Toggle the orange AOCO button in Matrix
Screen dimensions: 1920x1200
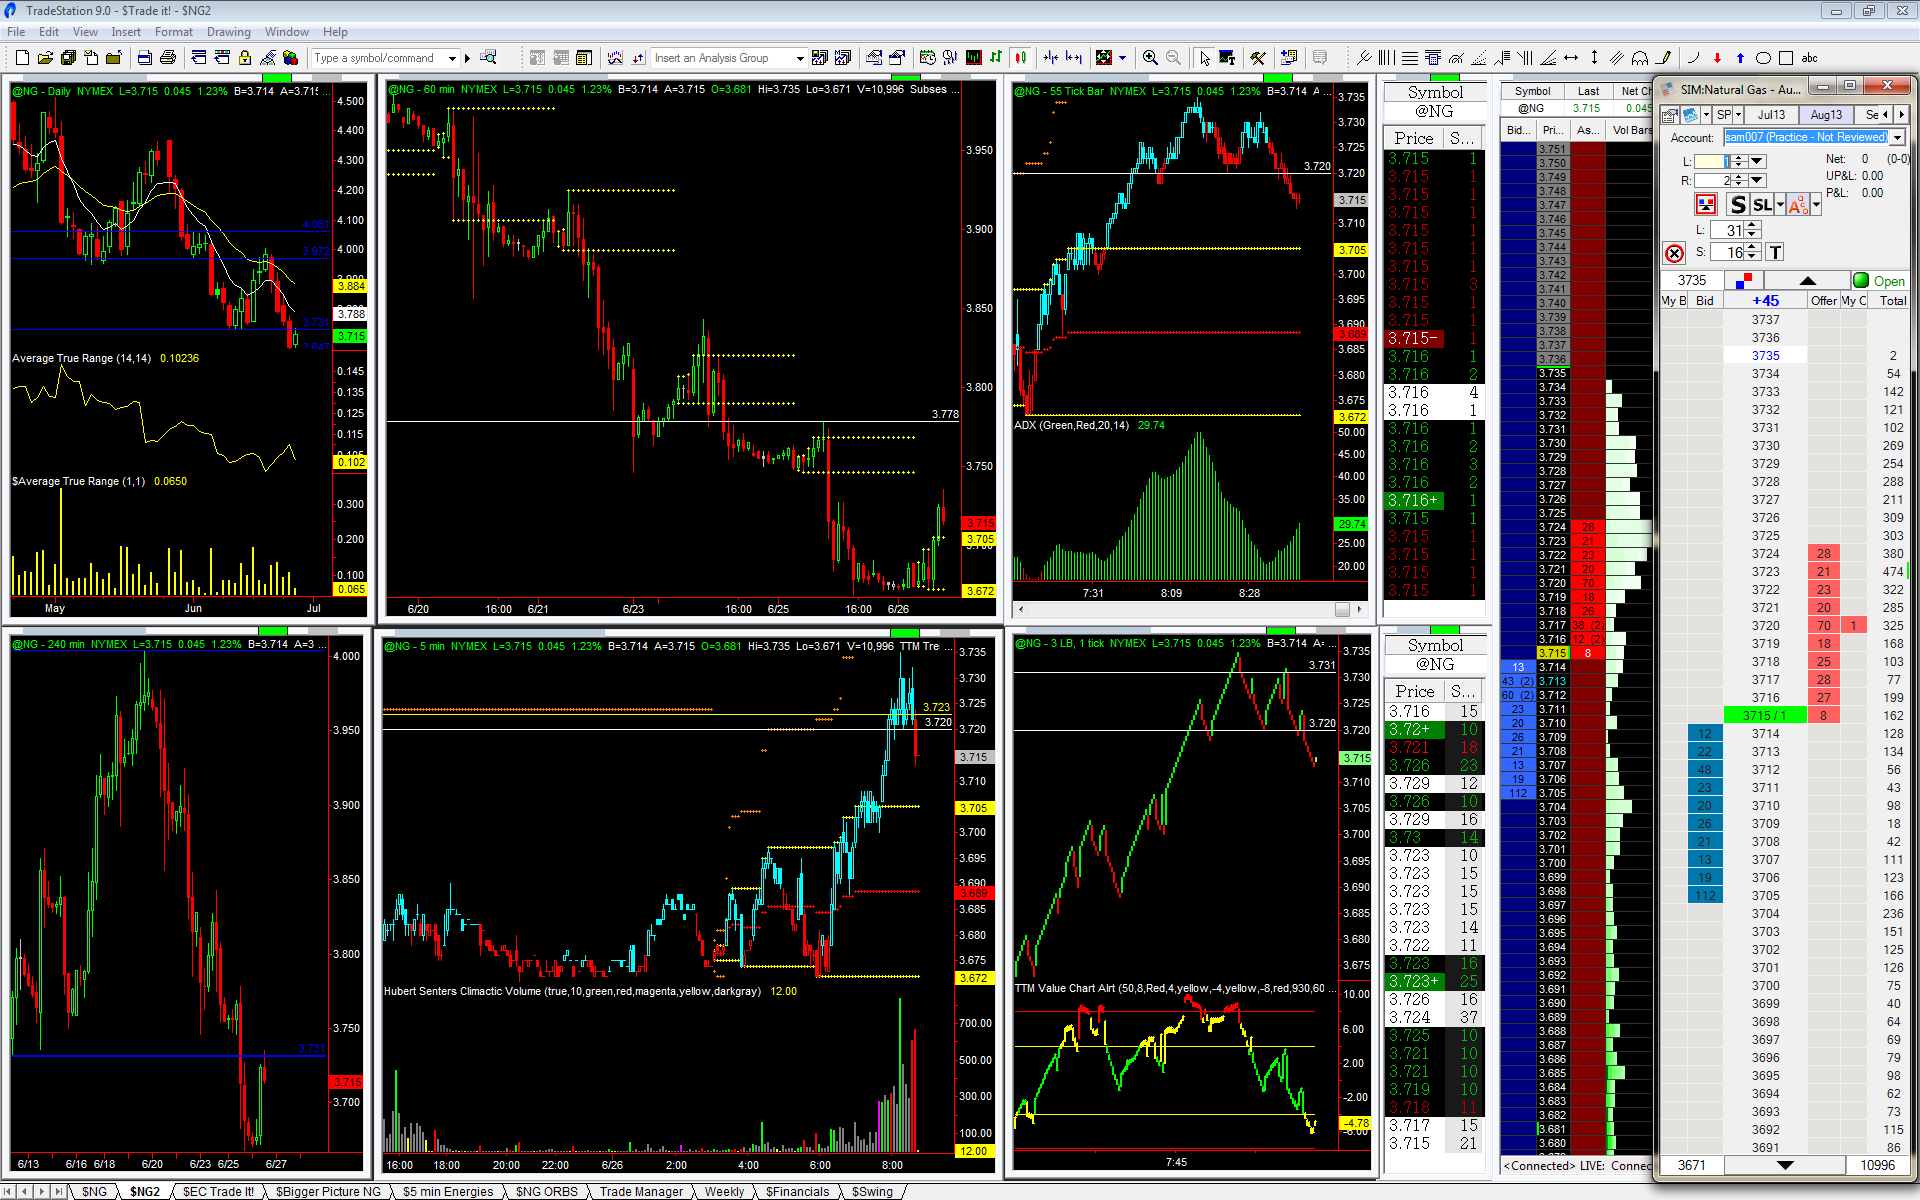pos(1797,205)
